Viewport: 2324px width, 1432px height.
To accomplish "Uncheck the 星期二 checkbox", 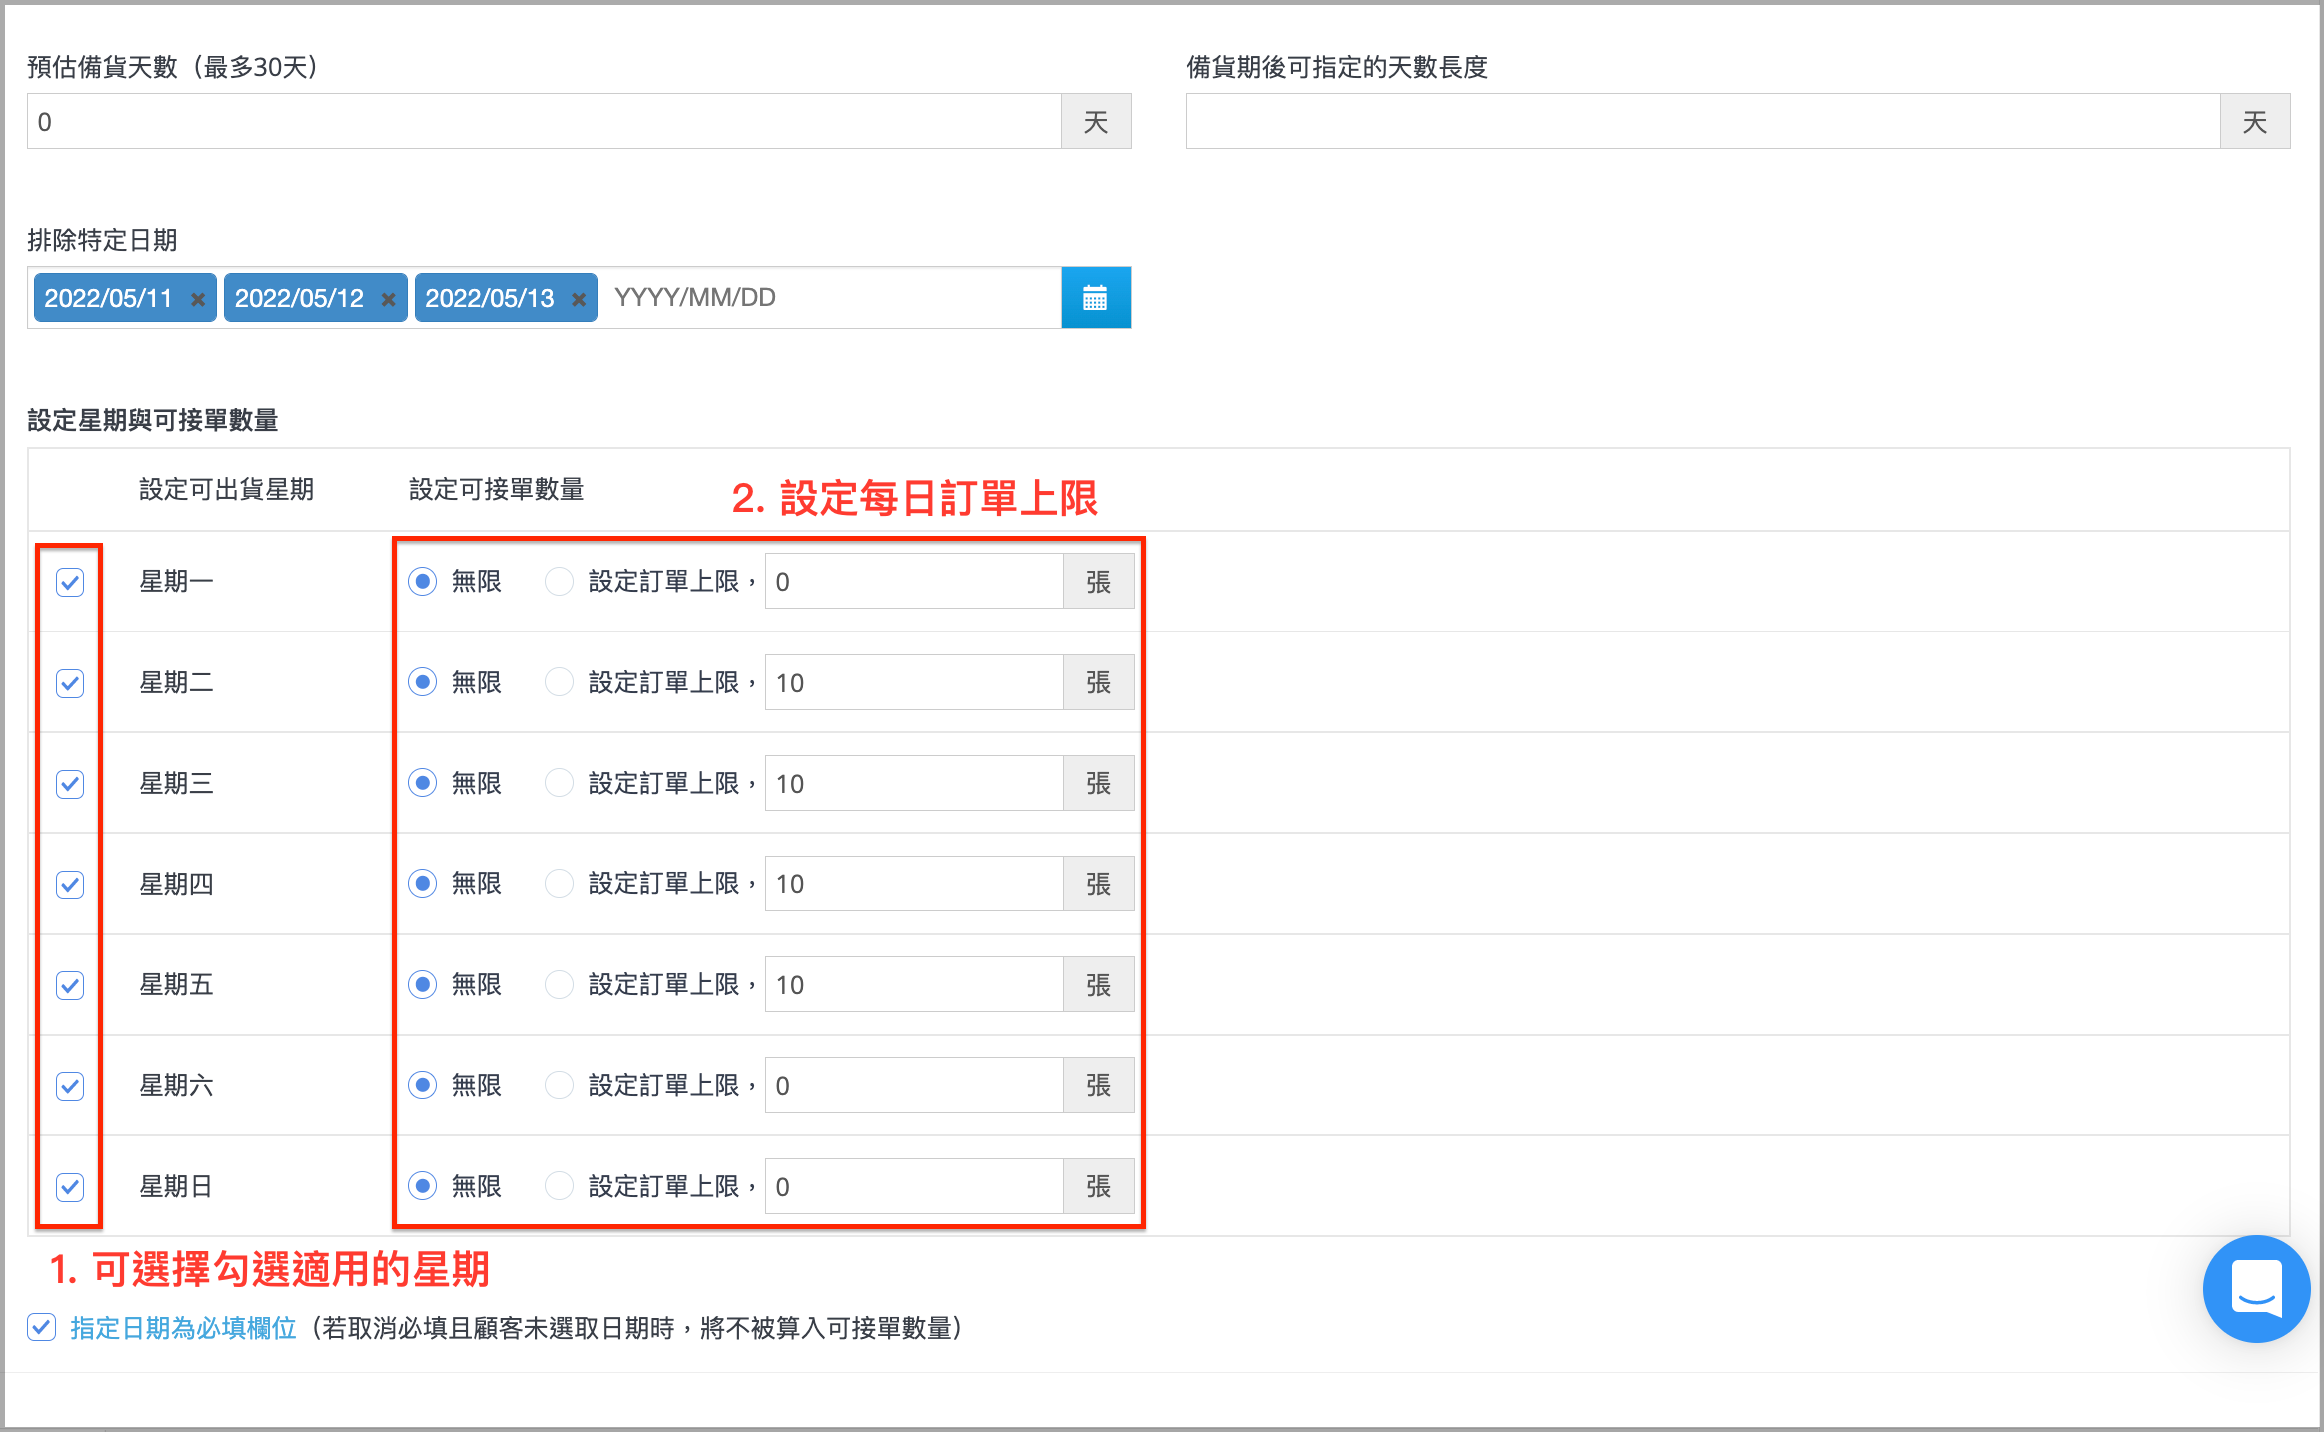I will [x=70, y=683].
